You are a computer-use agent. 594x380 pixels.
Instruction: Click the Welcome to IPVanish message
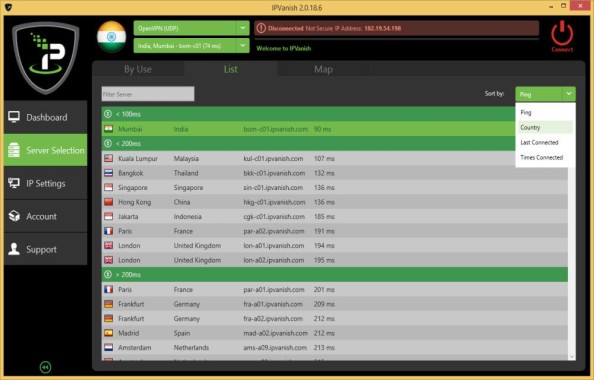(283, 48)
